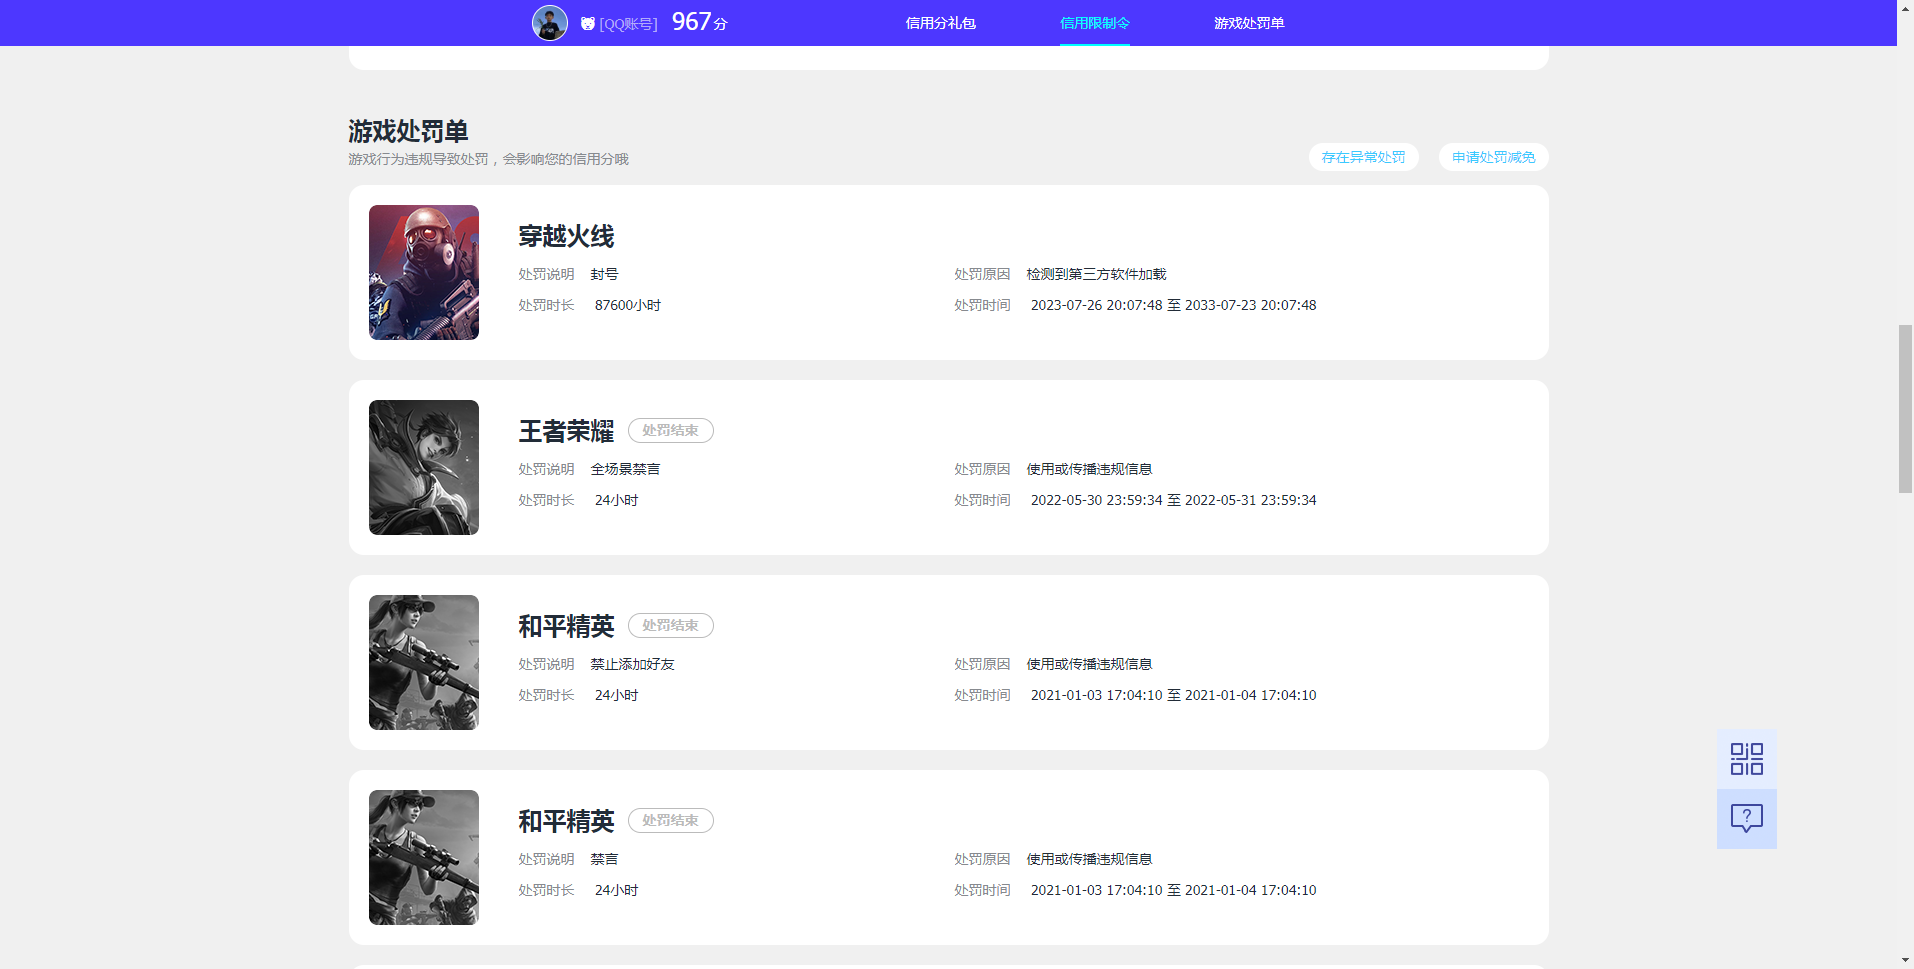Go to the 游戏处罚单 tab
This screenshot has height=969, width=1914.
[x=1249, y=23]
